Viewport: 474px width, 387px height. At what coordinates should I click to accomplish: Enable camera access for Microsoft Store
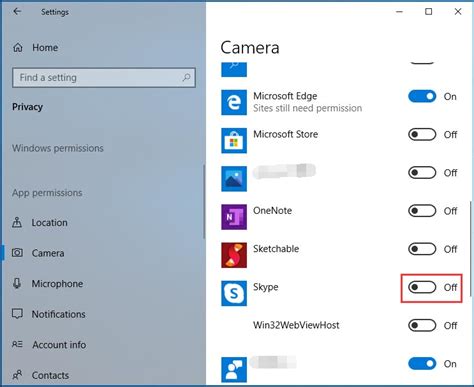coord(422,135)
